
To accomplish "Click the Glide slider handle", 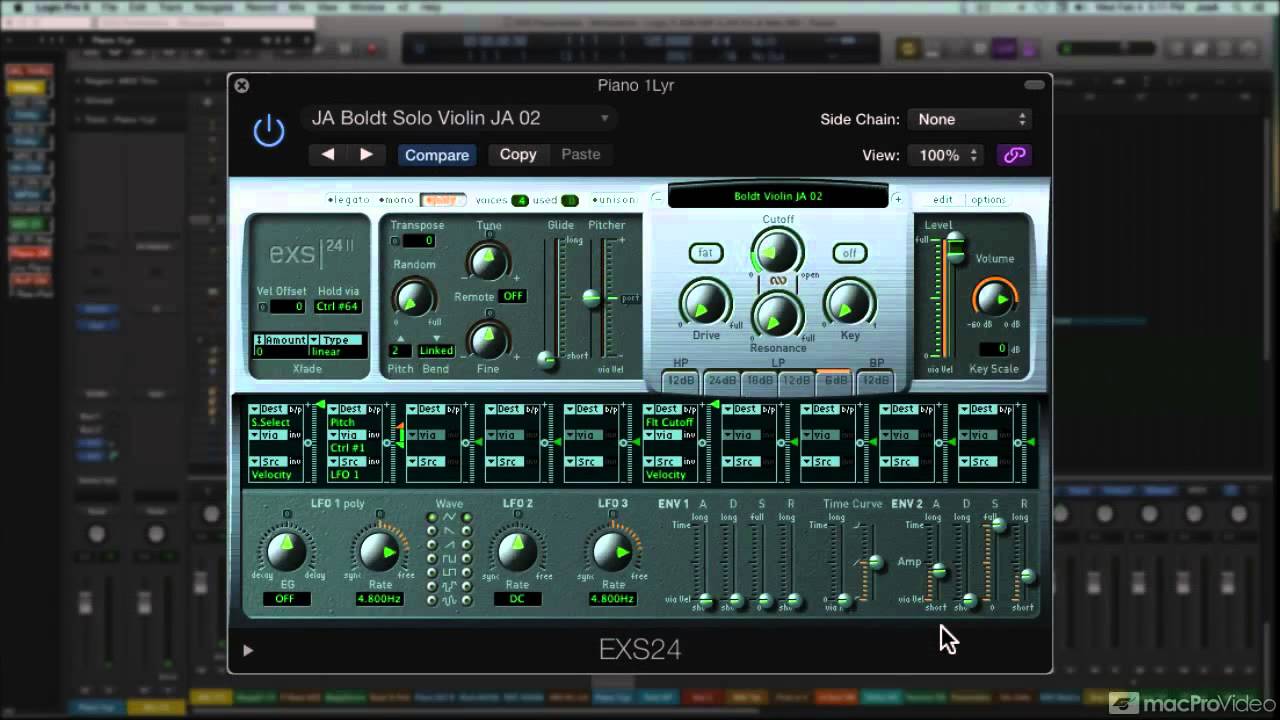I will pos(546,359).
